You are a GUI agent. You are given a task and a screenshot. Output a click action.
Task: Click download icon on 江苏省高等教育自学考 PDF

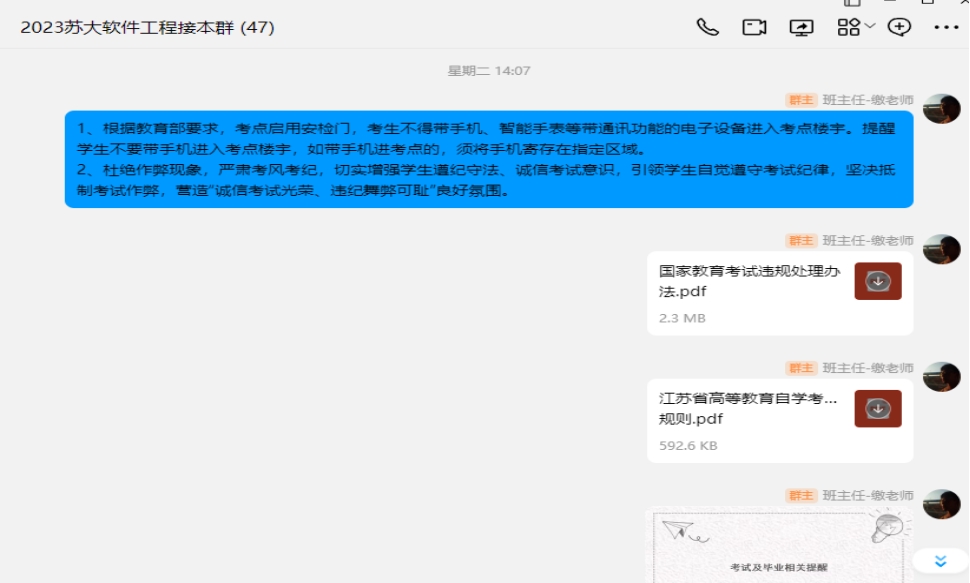tap(878, 408)
